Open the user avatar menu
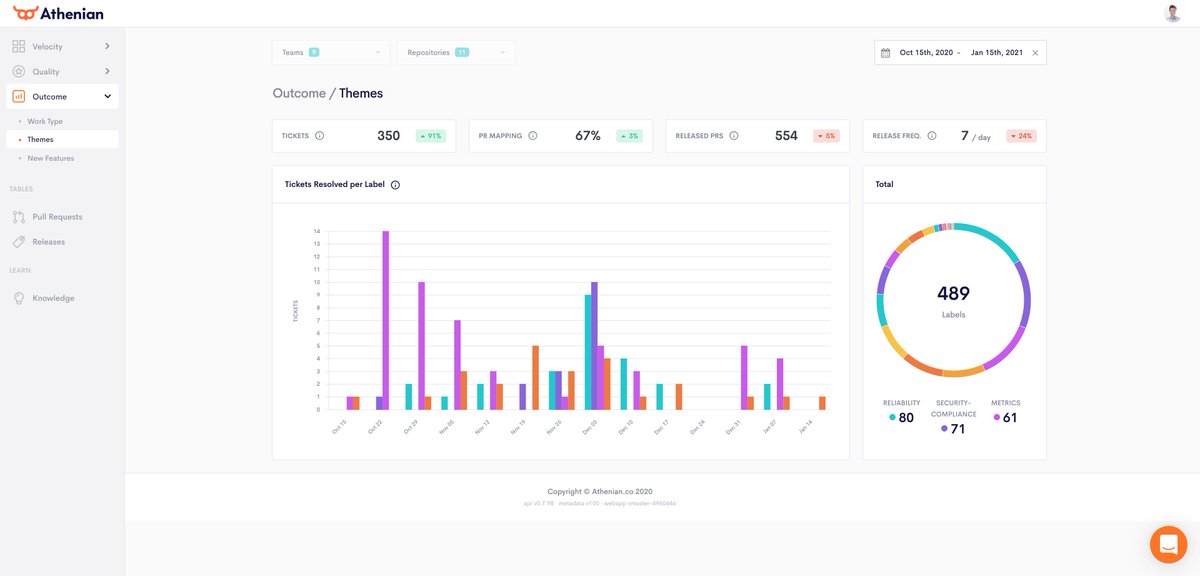The width and height of the screenshot is (1200, 576). (1173, 13)
